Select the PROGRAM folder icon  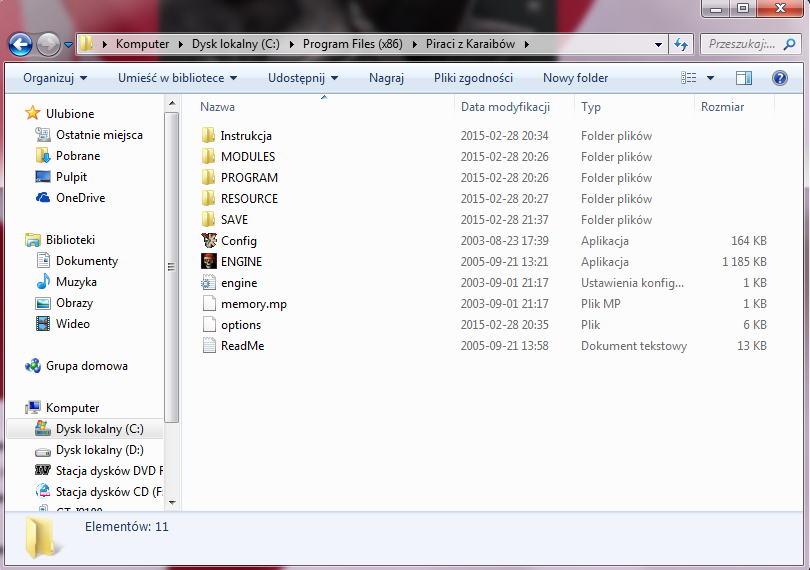point(208,178)
